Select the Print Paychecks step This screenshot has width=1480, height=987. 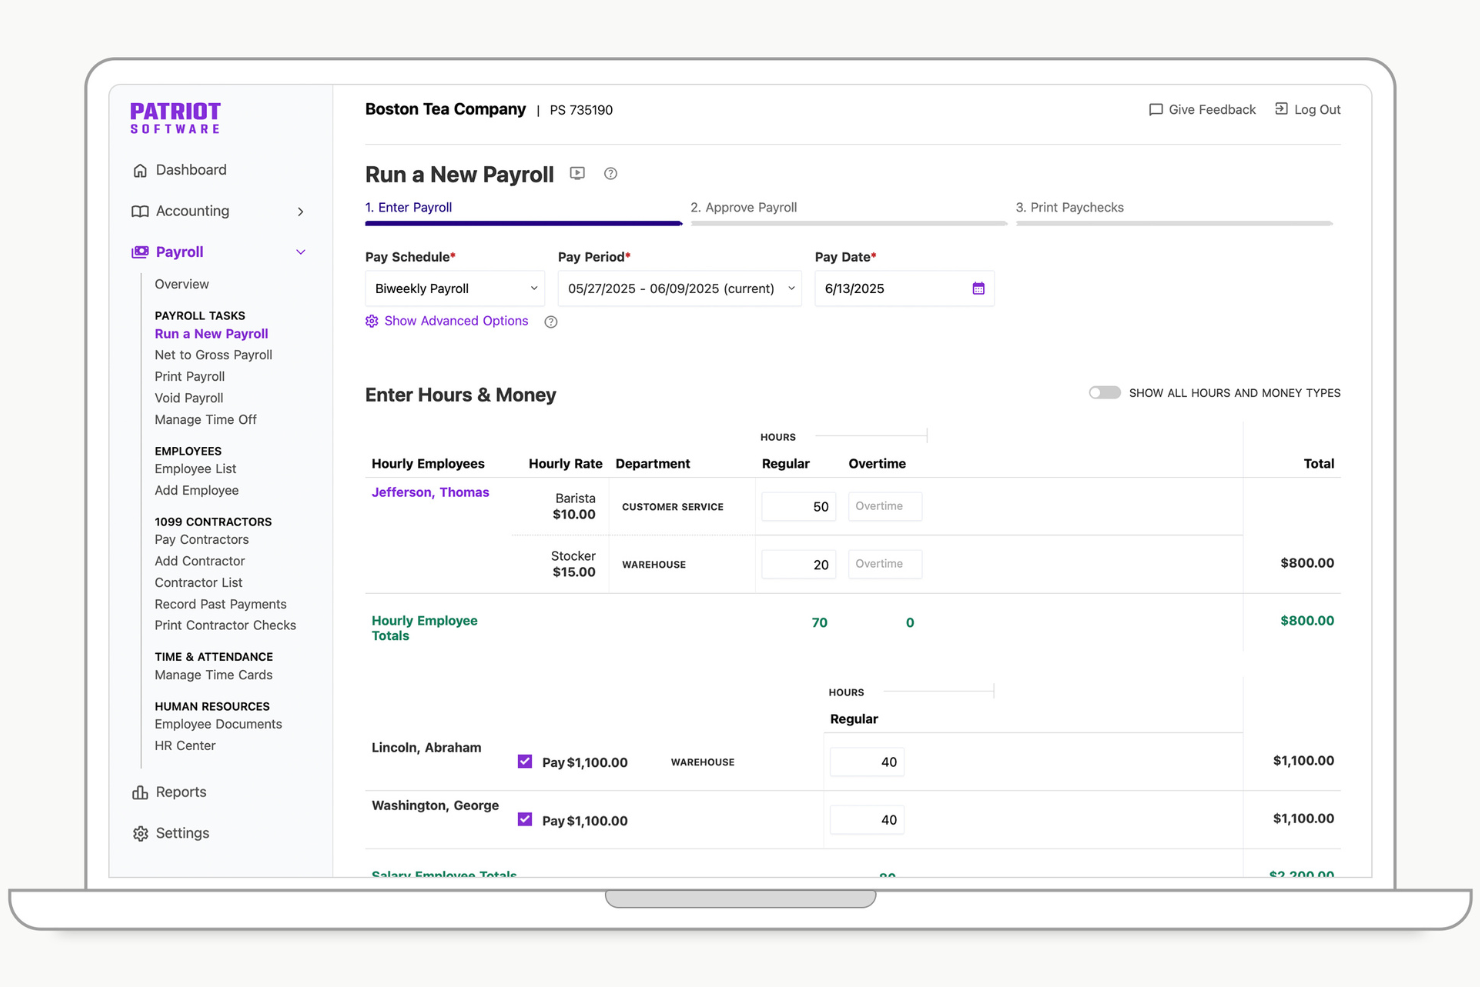[1071, 207]
